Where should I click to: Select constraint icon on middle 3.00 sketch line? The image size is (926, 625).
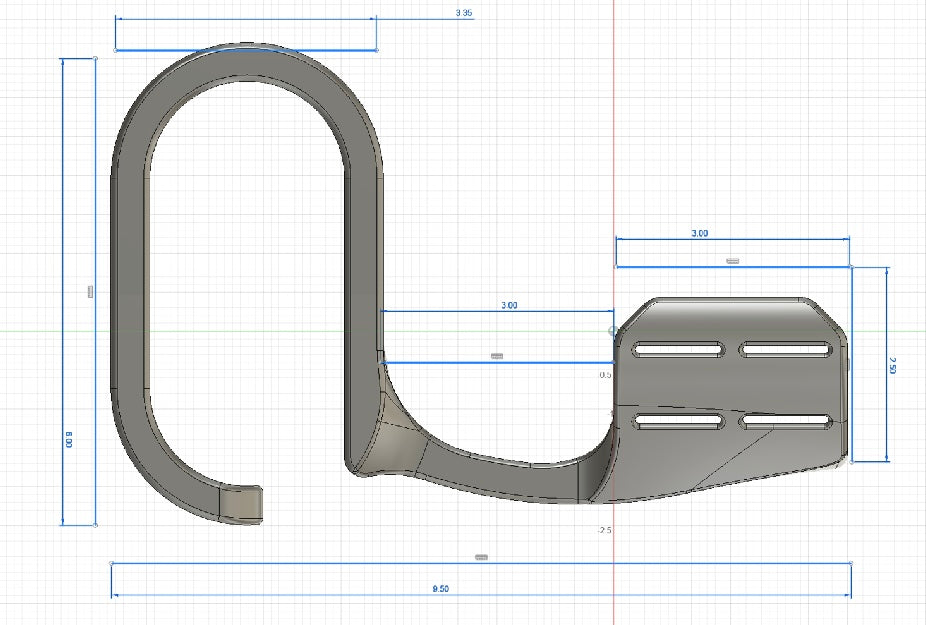(497, 356)
